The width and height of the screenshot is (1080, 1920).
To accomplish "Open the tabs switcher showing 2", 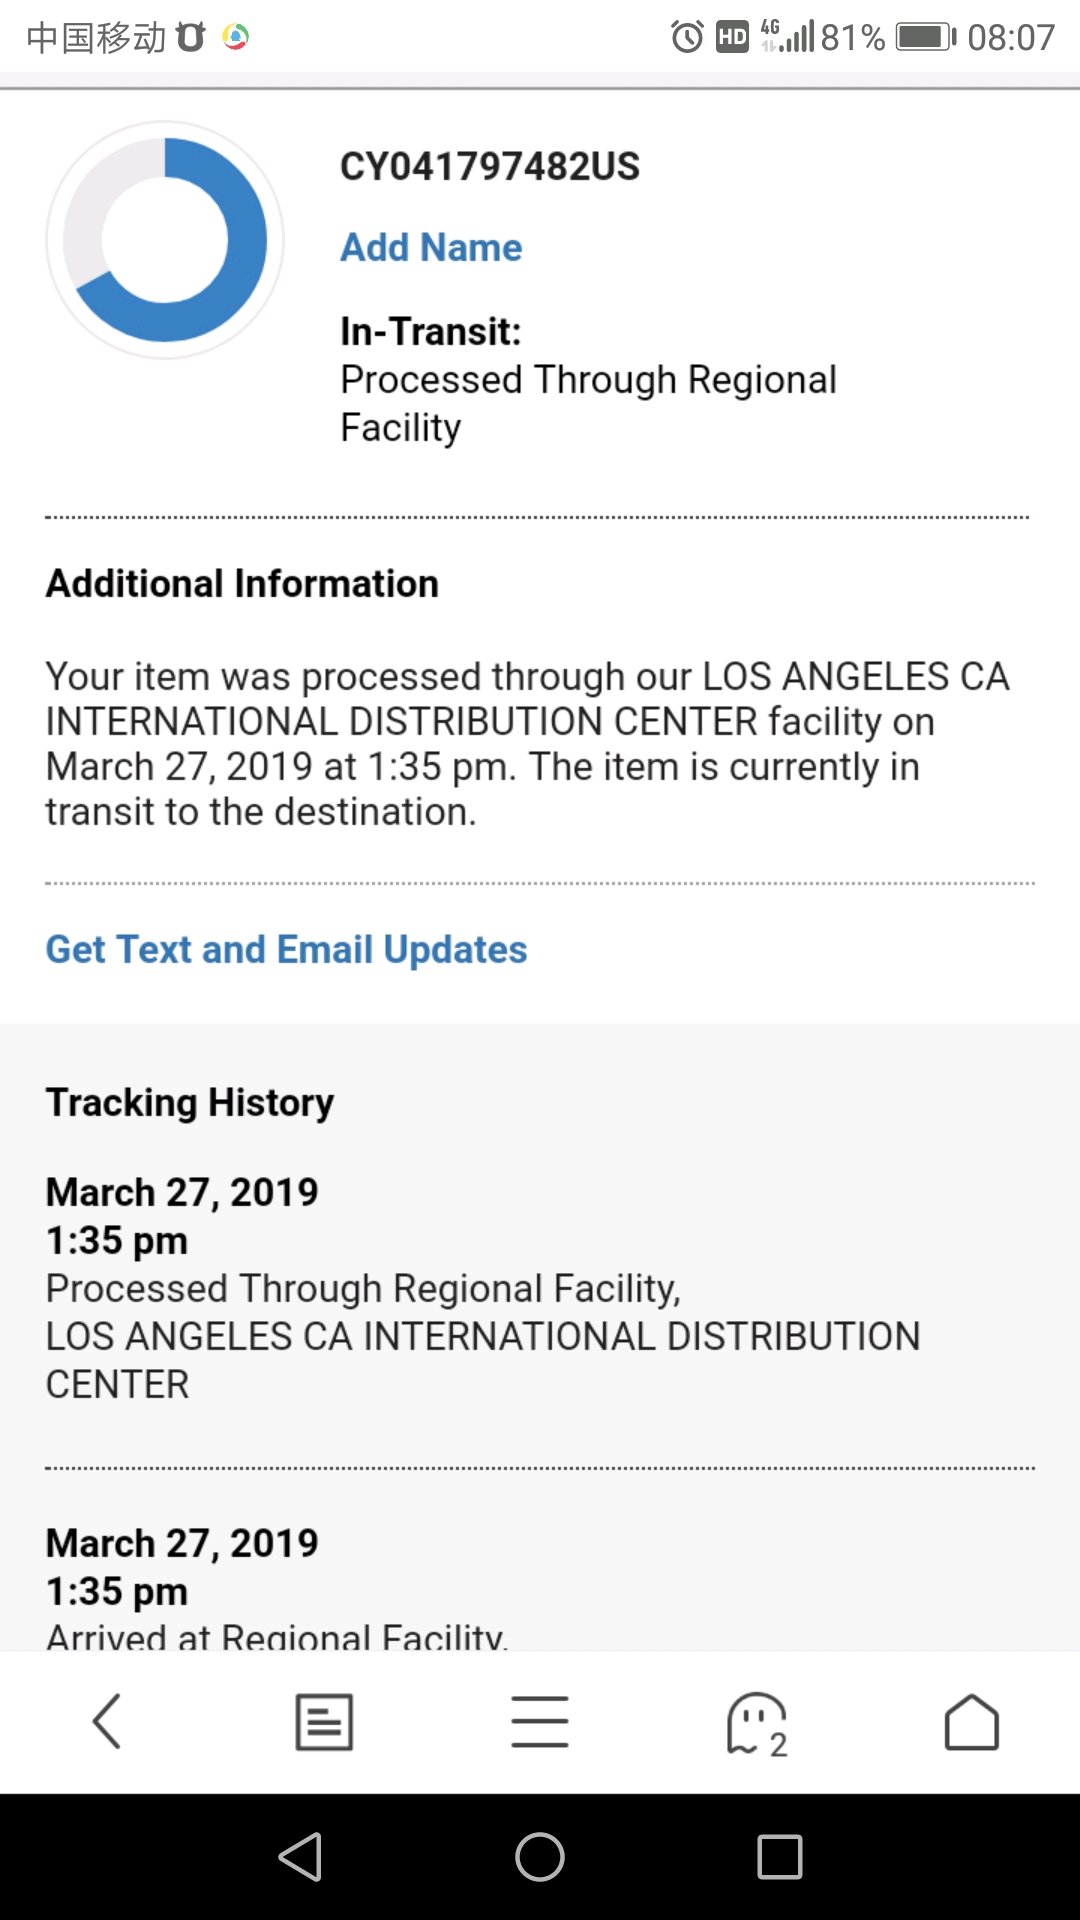I will [x=757, y=1723].
